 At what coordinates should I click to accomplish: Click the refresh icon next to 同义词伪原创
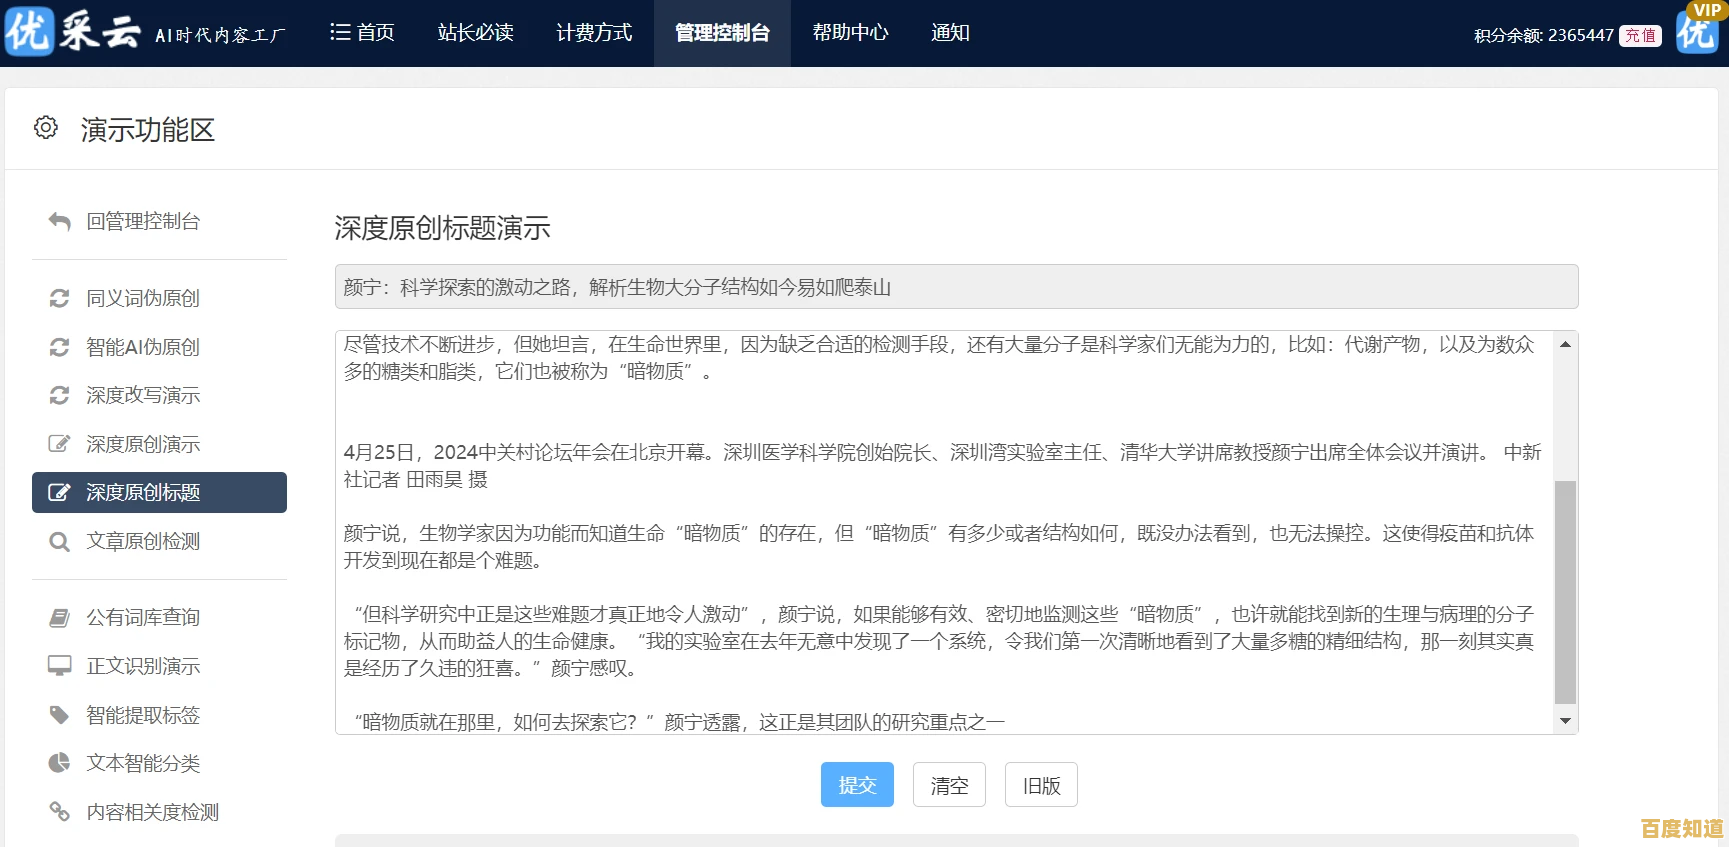point(59,298)
